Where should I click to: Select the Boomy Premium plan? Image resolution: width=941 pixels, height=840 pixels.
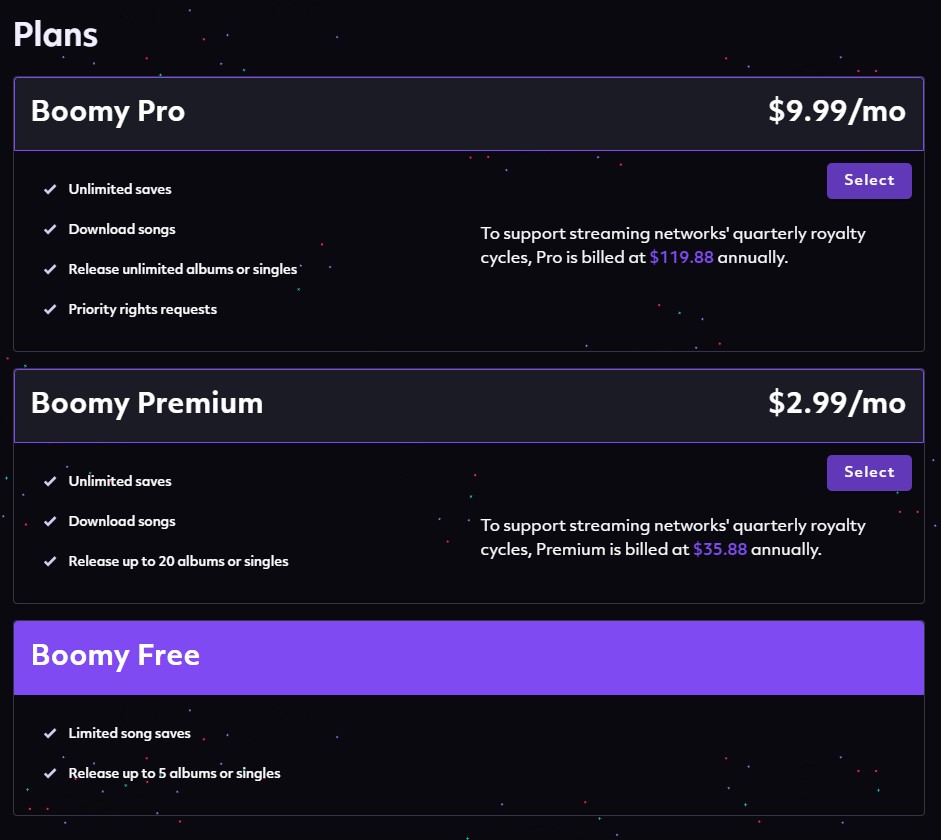click(868, 473)
